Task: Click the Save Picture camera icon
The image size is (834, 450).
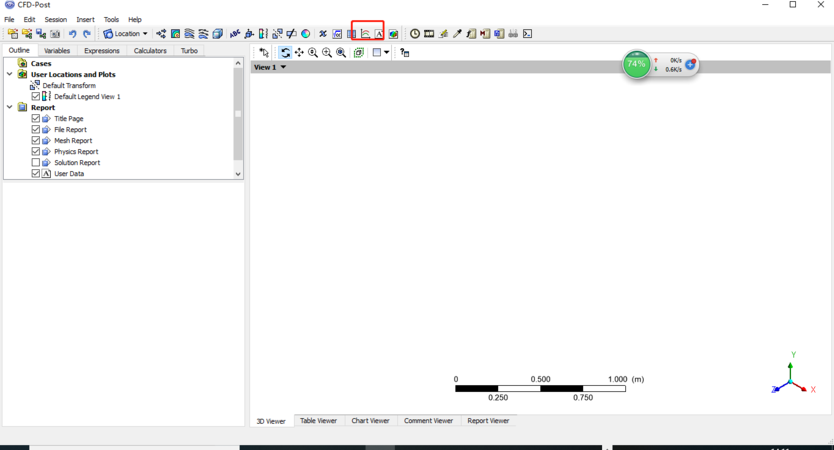Action: [55, 34]
